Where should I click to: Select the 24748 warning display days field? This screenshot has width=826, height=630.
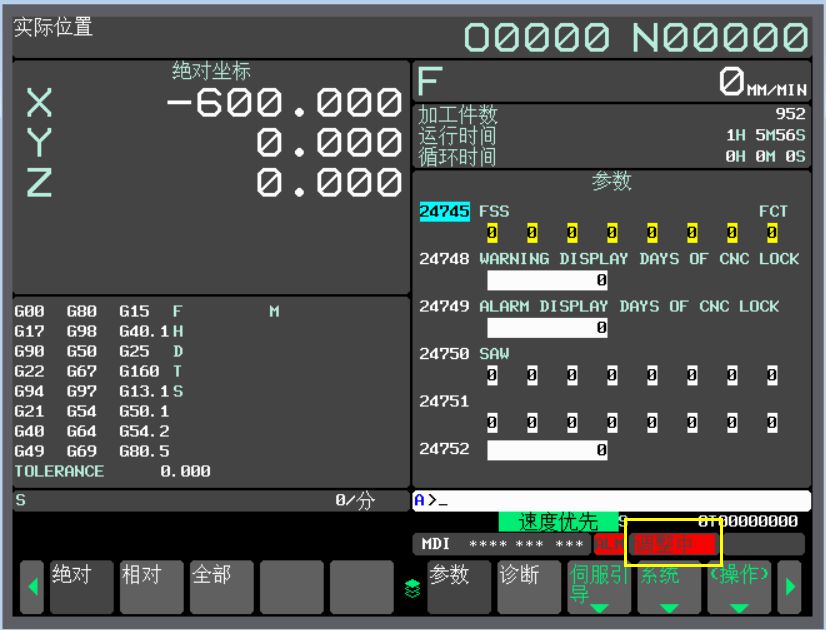(x=548, y=281)
